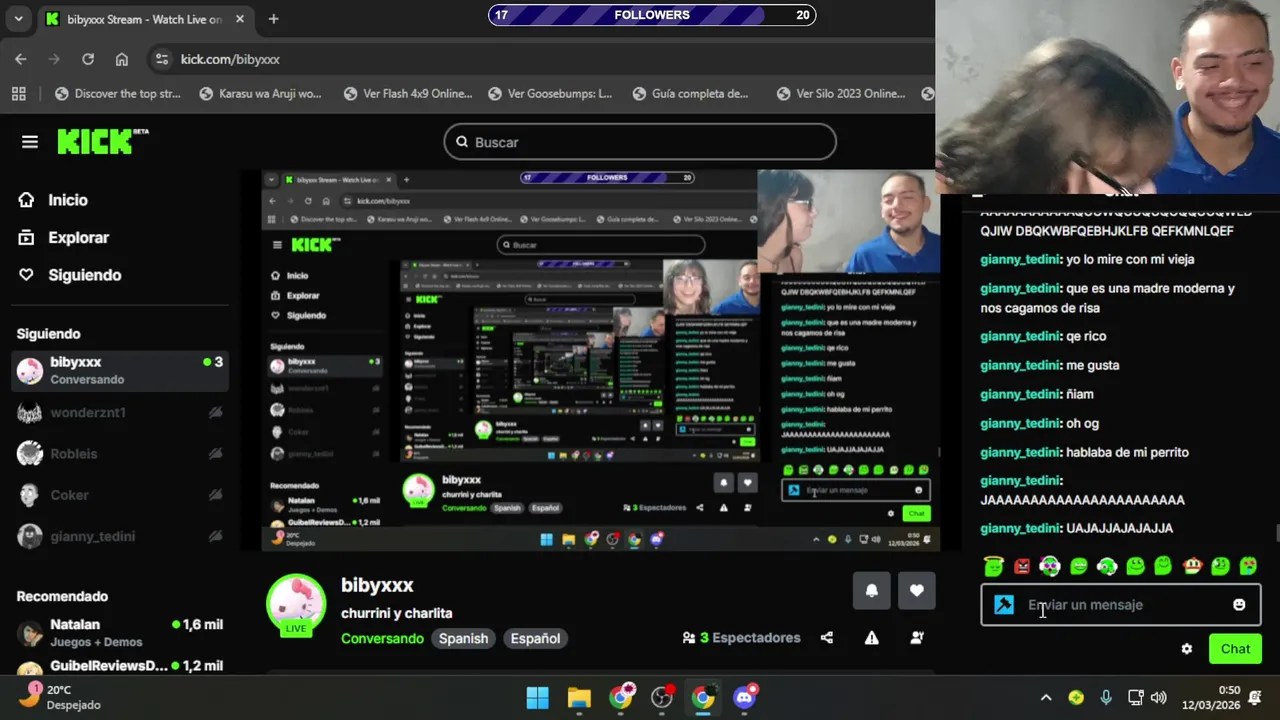Open 'Ver Goosebumps' bookmark
Screen dimensions: 1280x720
[550, 94]
